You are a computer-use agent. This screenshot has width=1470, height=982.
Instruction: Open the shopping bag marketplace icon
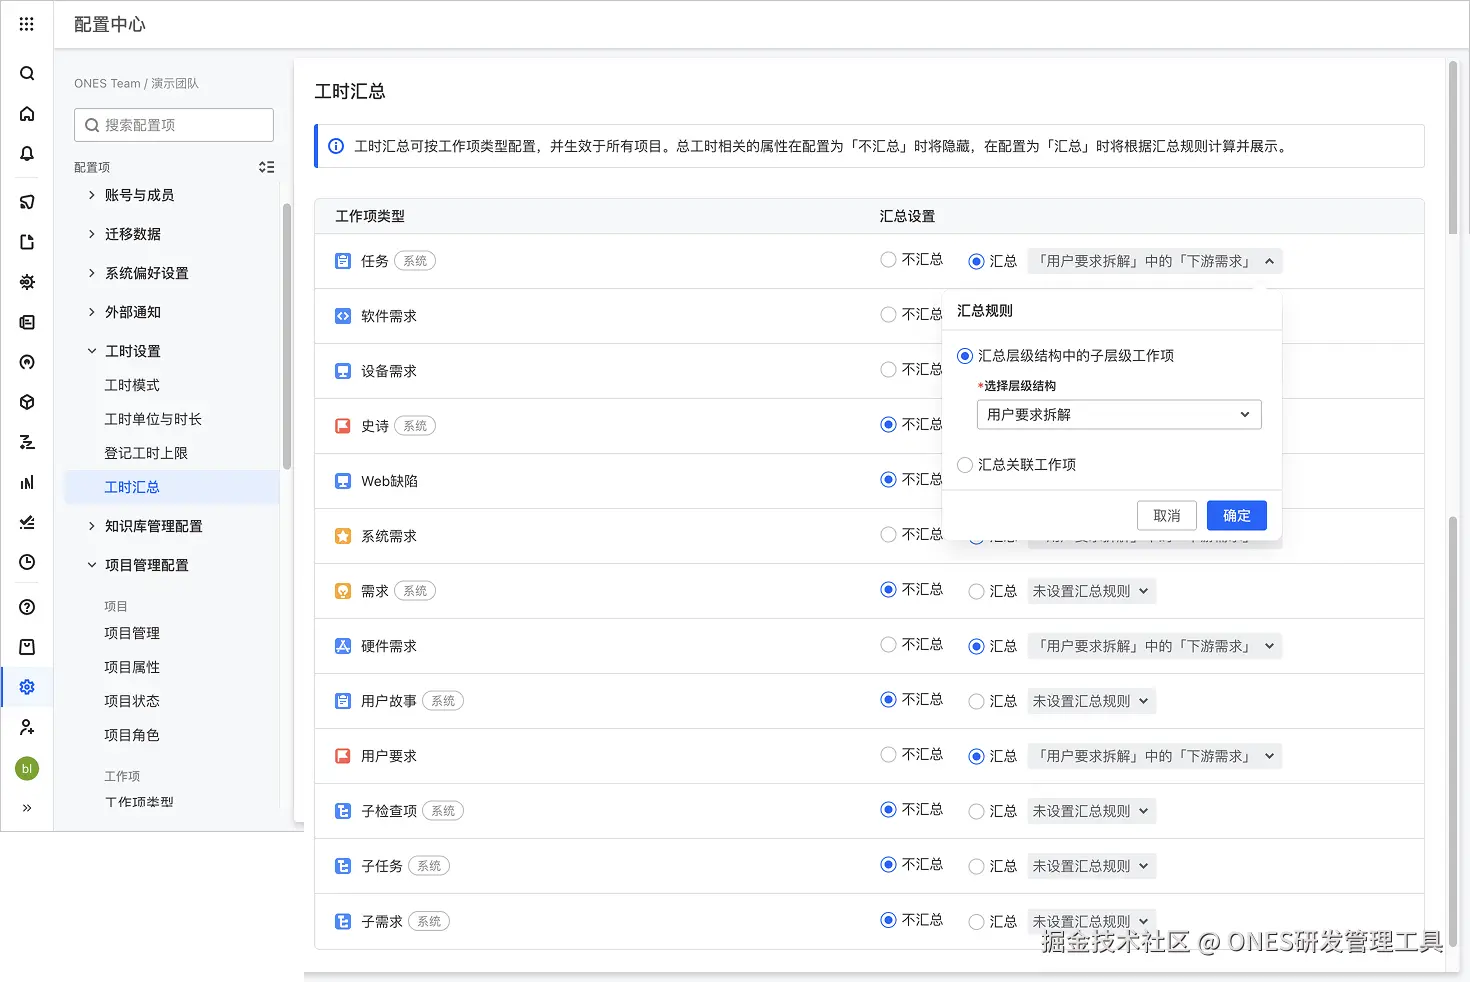[x=27, y=647]
